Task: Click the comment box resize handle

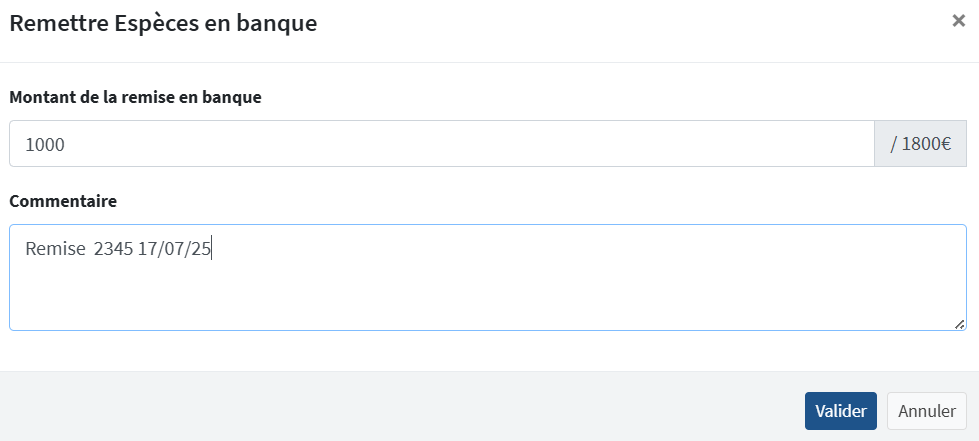Action: (960, 324)
